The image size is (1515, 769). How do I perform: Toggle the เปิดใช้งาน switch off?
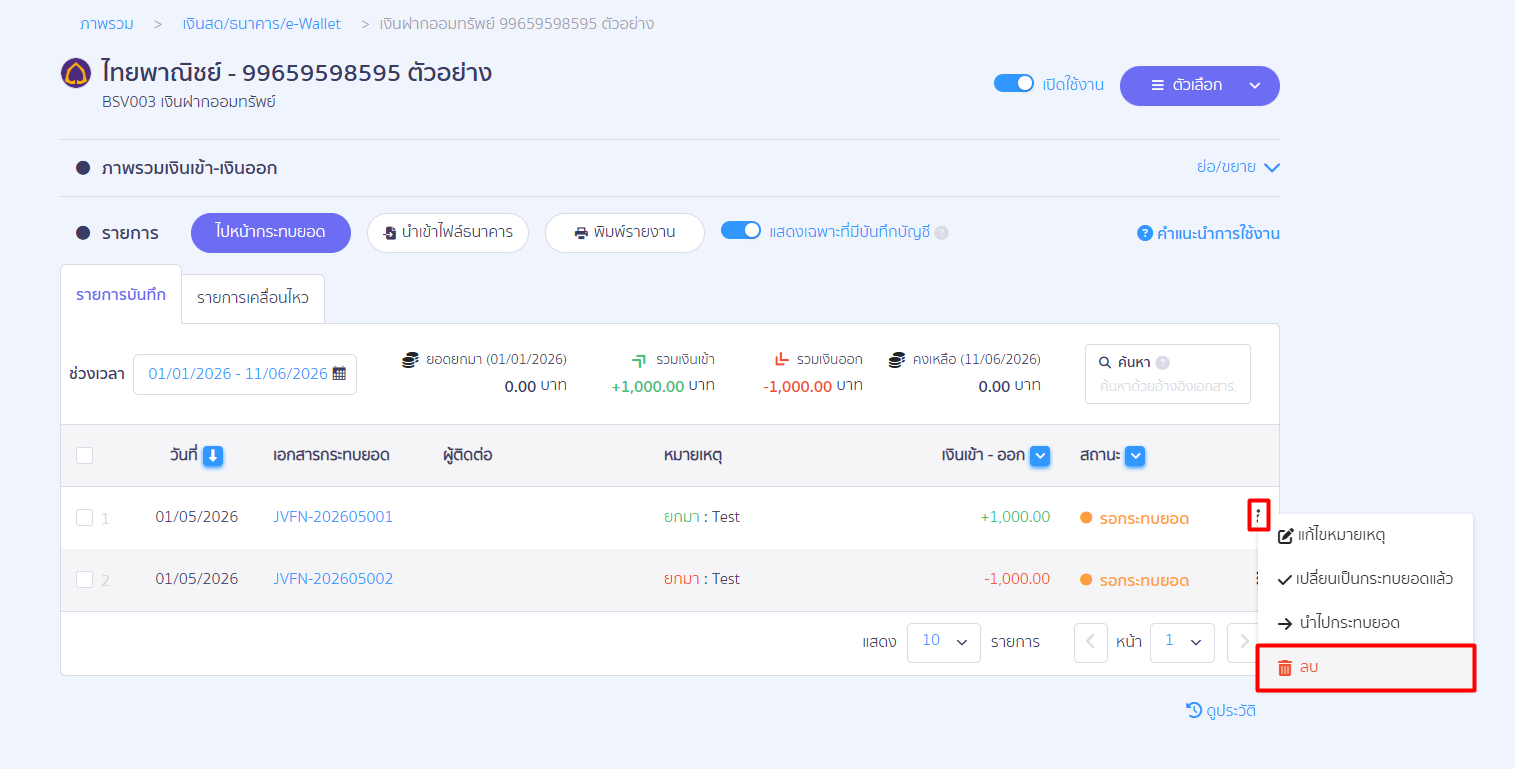click(1014, 84)
